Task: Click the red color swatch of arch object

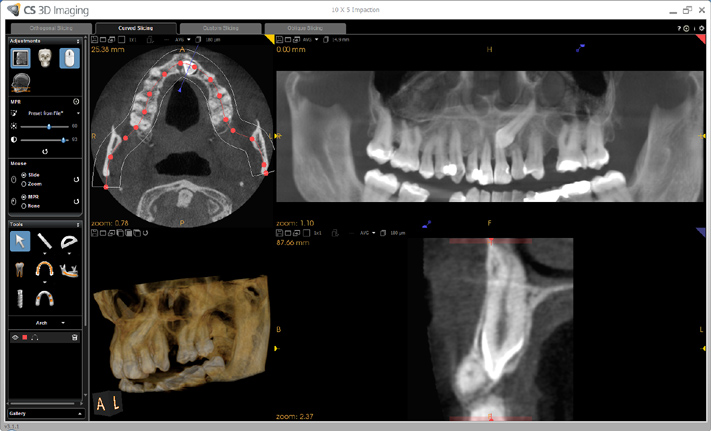Action: [x=25, y=337]
